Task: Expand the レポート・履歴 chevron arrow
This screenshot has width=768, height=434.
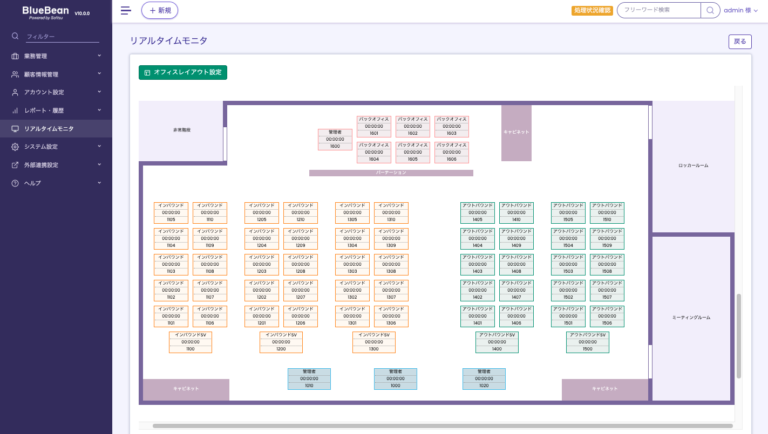Action: point(100,110)
